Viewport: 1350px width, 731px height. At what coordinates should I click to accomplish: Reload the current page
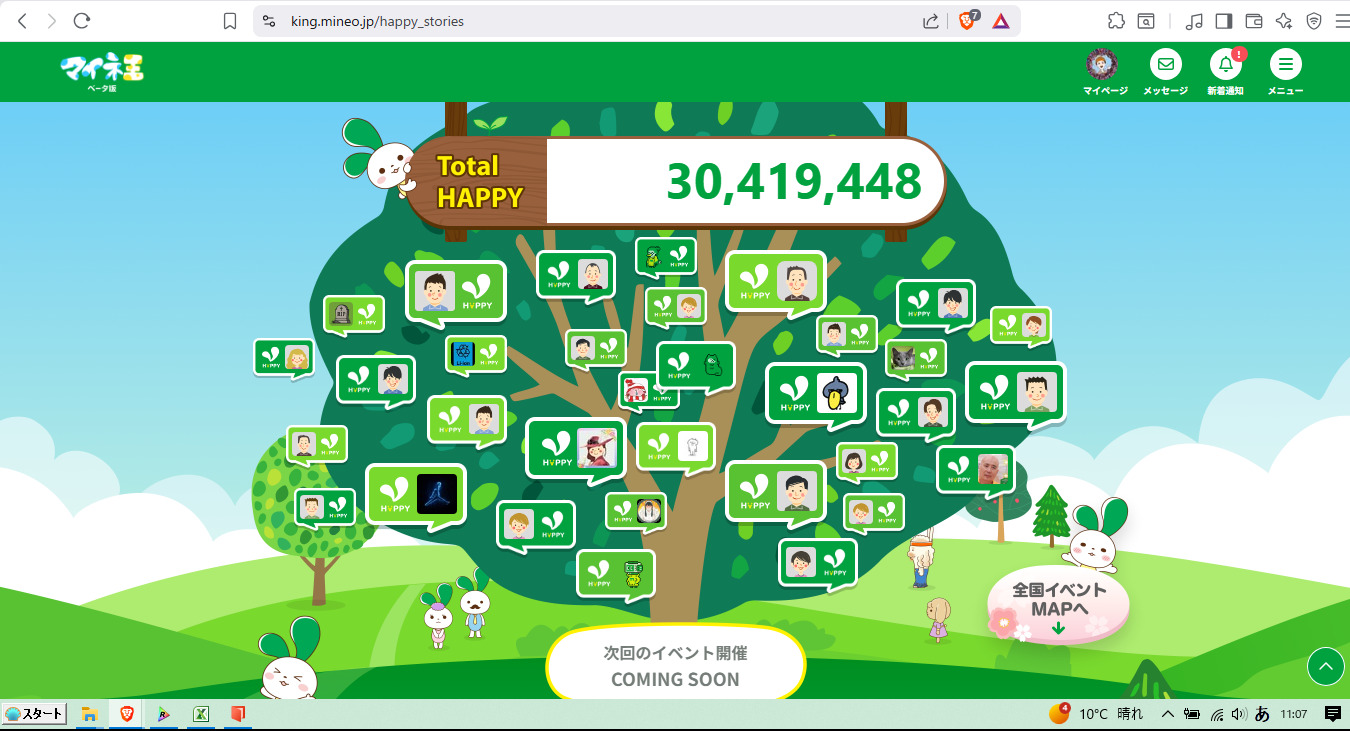click(x=82, y=21)
